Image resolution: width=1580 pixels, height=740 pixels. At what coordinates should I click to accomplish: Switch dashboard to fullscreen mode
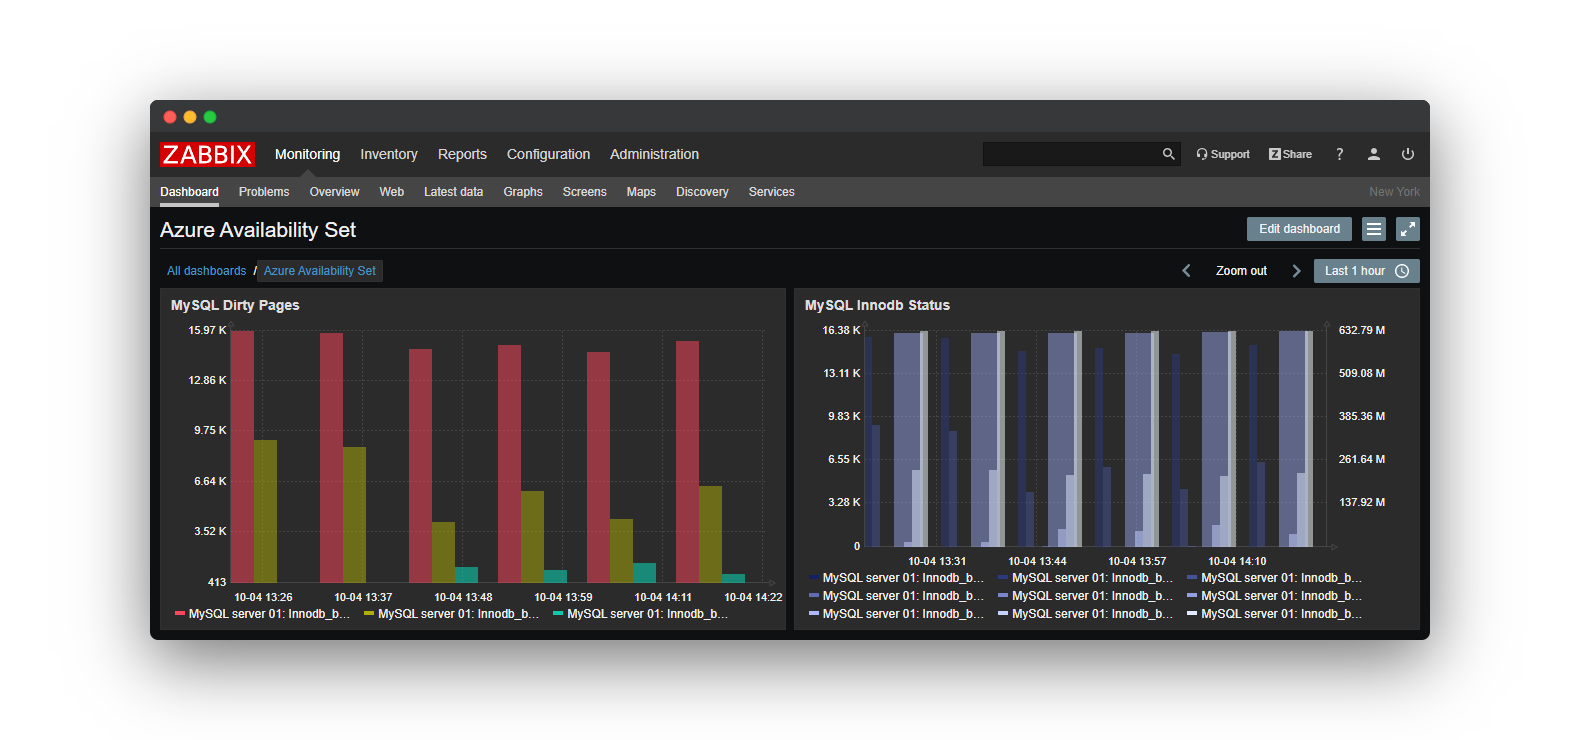pyautogui.click(x=1408, y=229)
